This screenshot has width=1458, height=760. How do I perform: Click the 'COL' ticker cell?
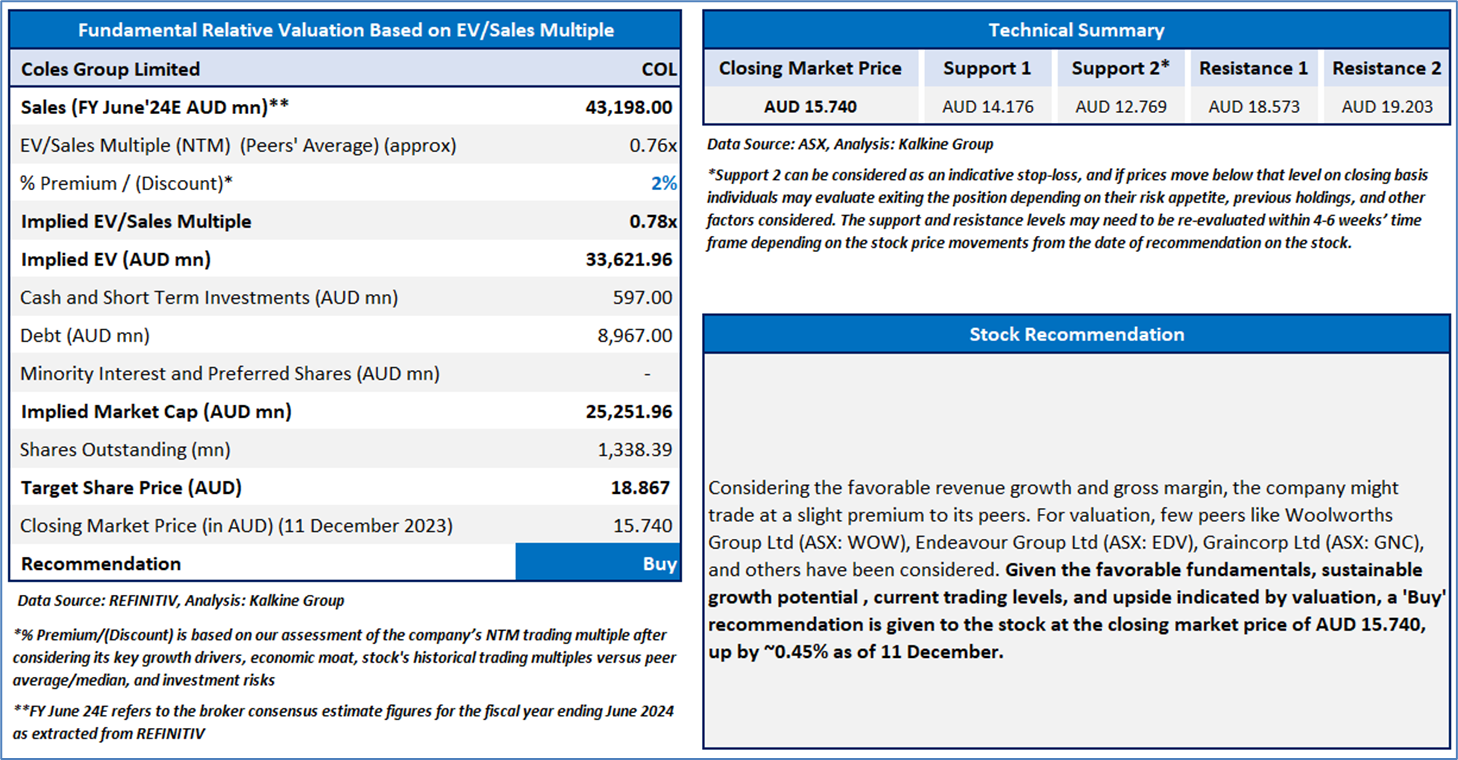(x=659, y=69)
